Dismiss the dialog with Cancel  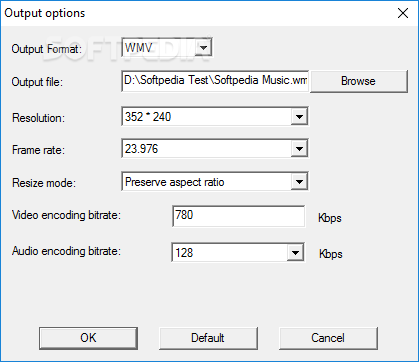pyautogui.click(x=328, y=338)
